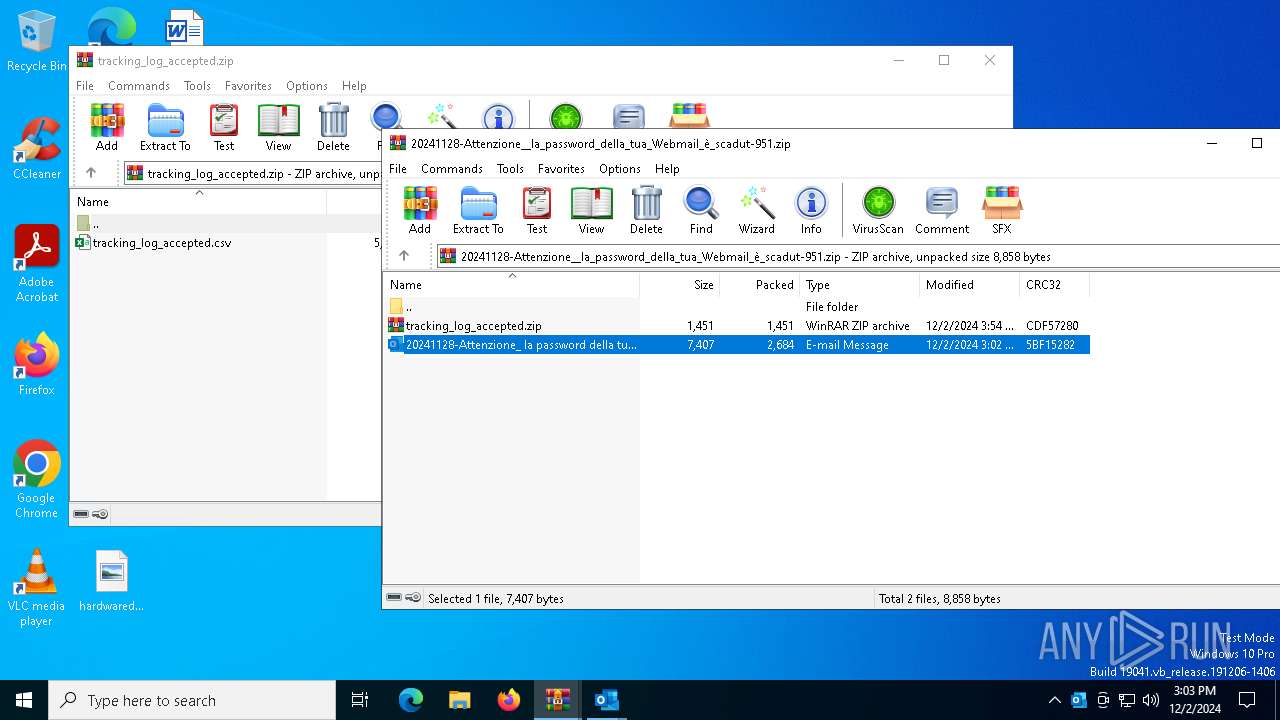Screen dimensions: 1280x720
Task: Click the back window status bar drive icon
Action: pos(81,514)
